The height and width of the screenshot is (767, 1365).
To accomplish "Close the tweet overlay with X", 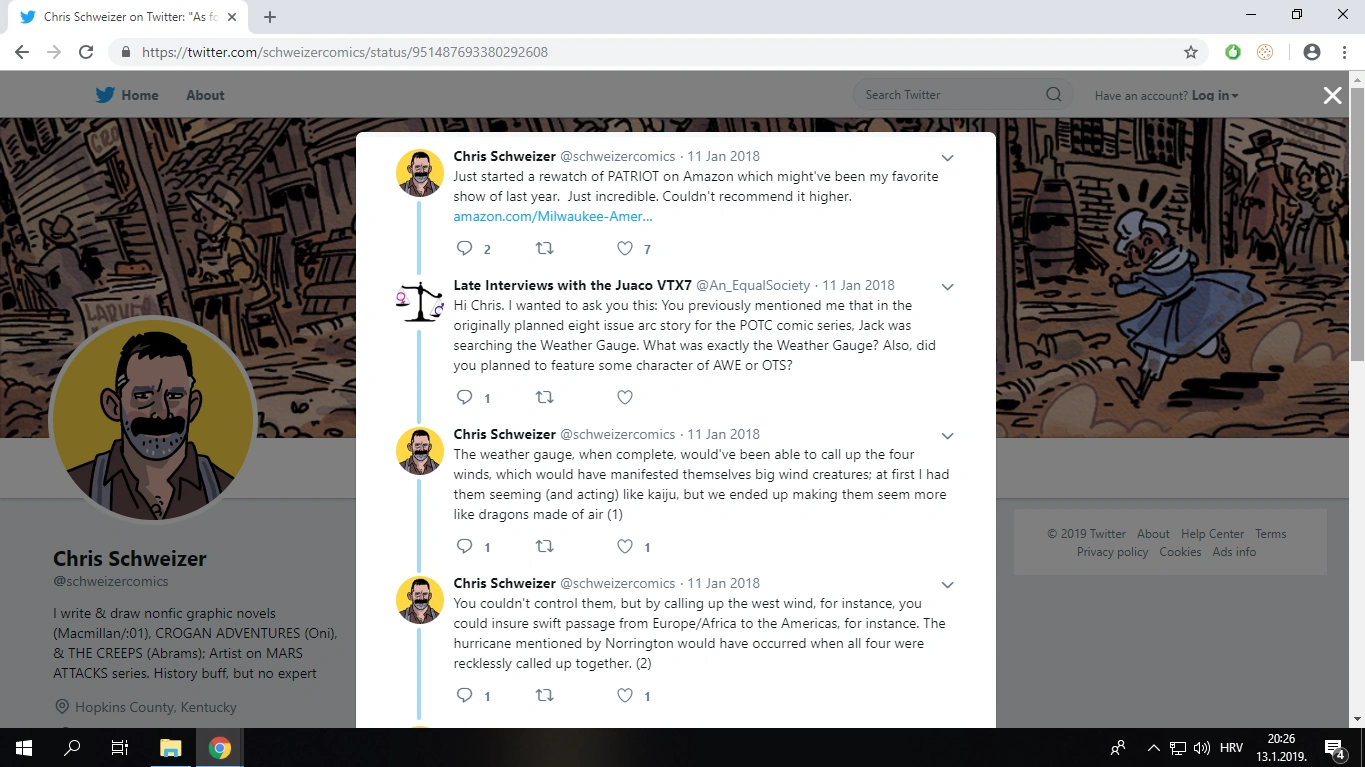I will pos(1332,95).
